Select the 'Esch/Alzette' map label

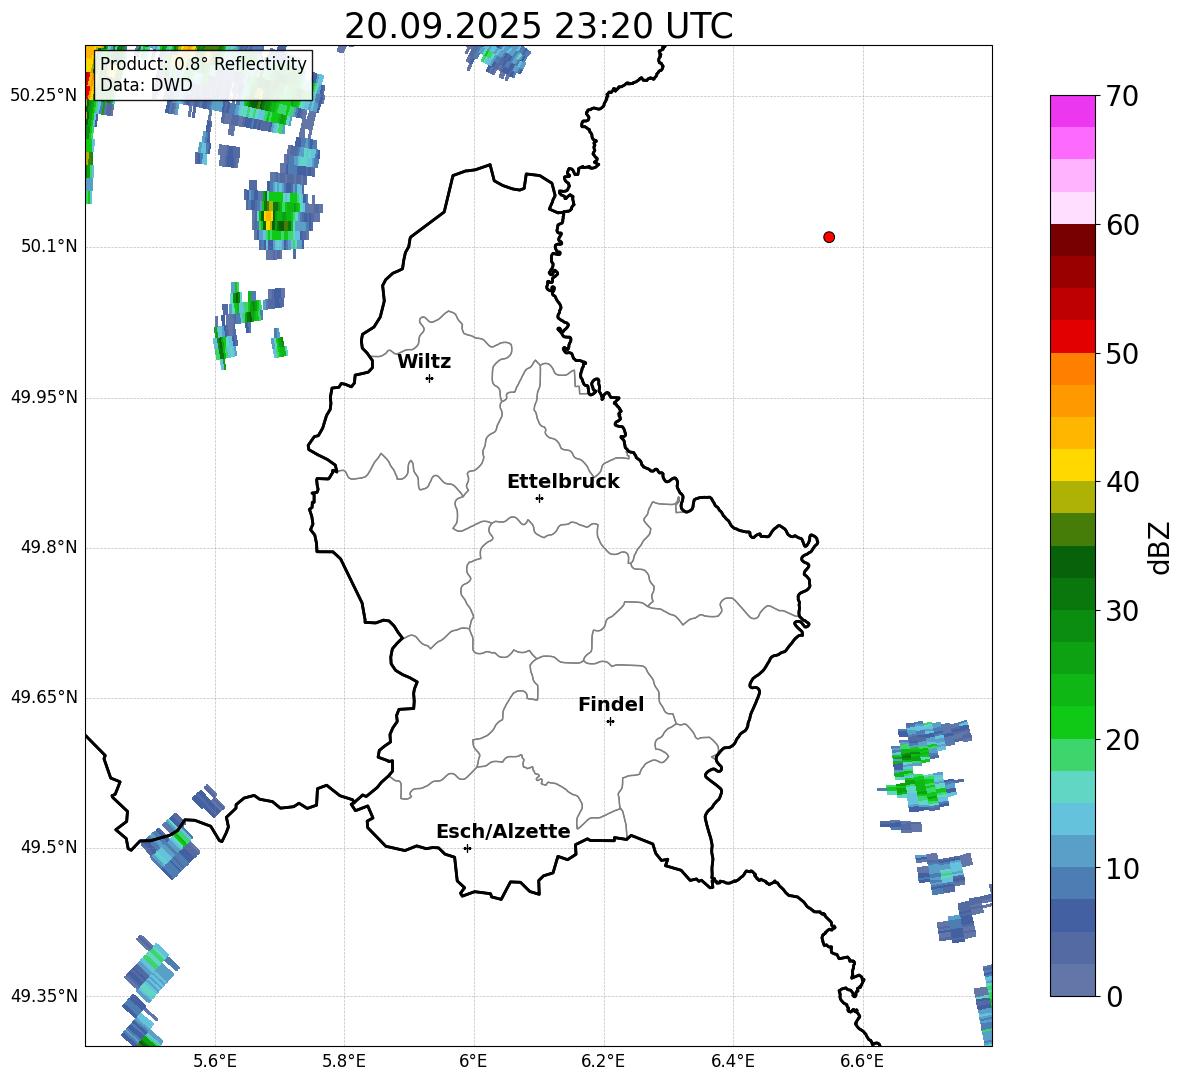503,831
